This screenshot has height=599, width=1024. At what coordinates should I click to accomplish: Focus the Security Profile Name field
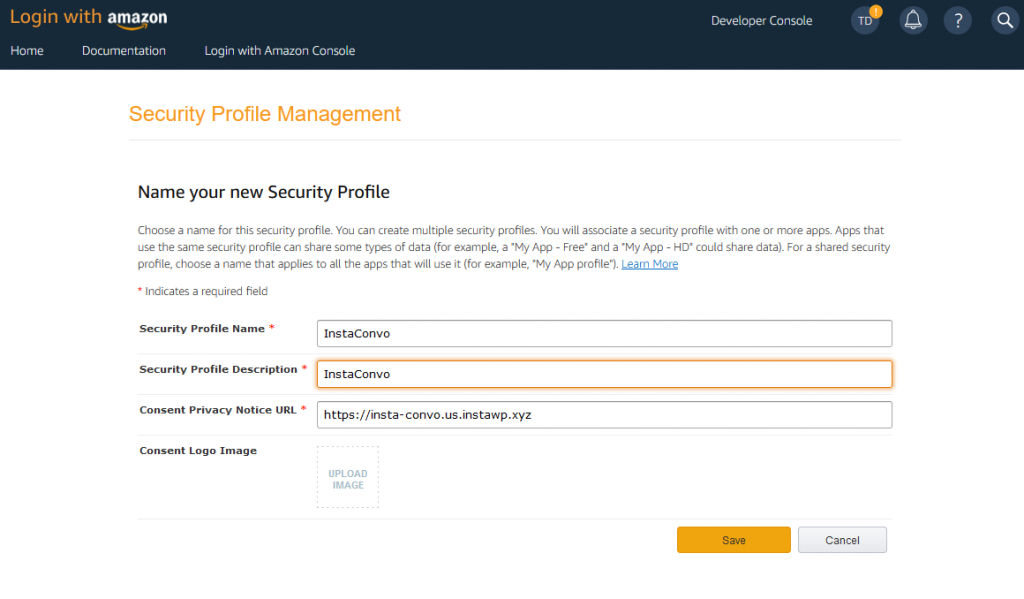point(604,334)
